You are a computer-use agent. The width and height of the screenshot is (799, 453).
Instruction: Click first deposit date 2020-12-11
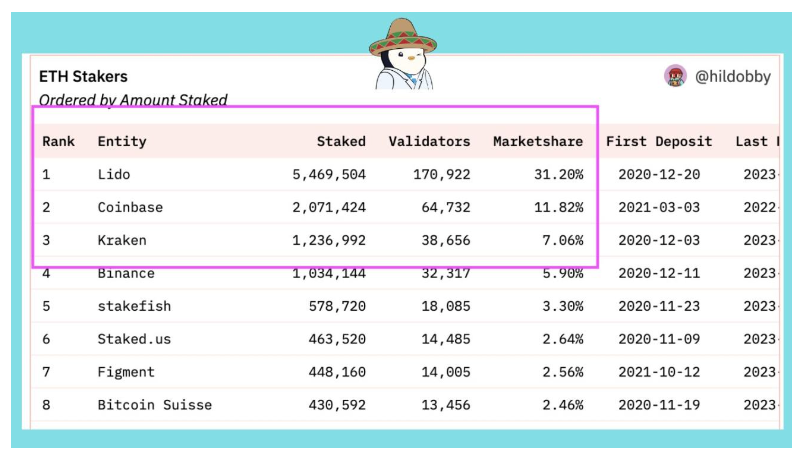659,273
